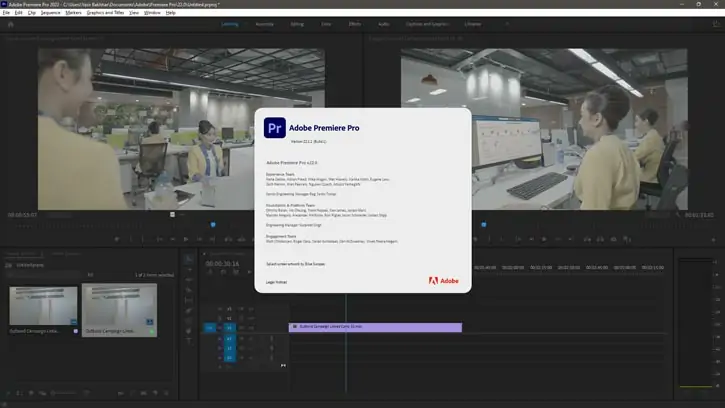Click Export Frame camera icon

point(614,239)
